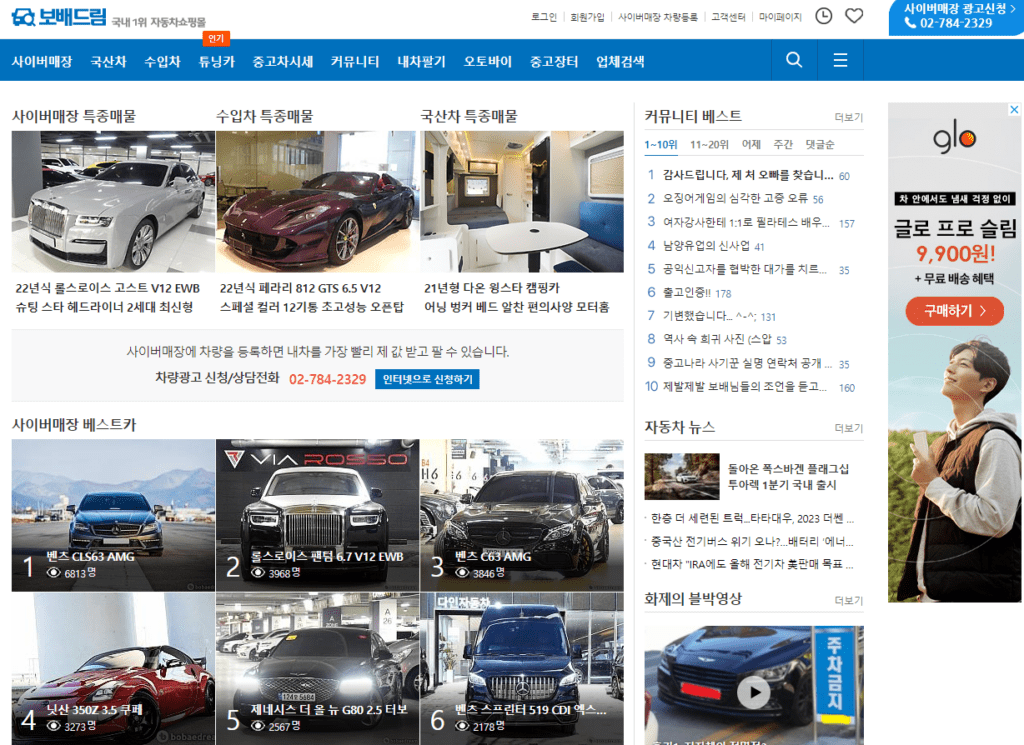Open 내차팔기 menu
The width and height of the screenshot is (1024, 745).
(421, 61)
